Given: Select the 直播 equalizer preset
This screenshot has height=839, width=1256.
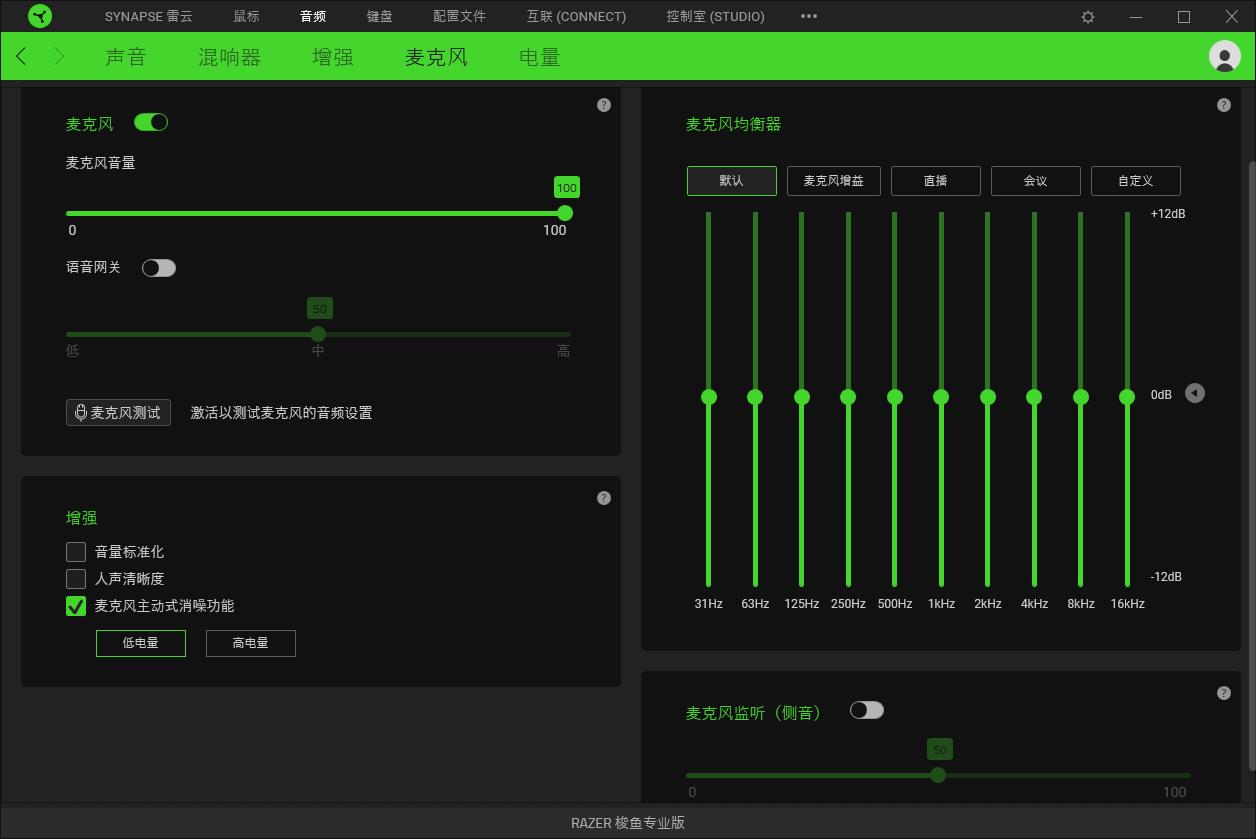Looking at the screenshot, I should [x=935, y=181].
